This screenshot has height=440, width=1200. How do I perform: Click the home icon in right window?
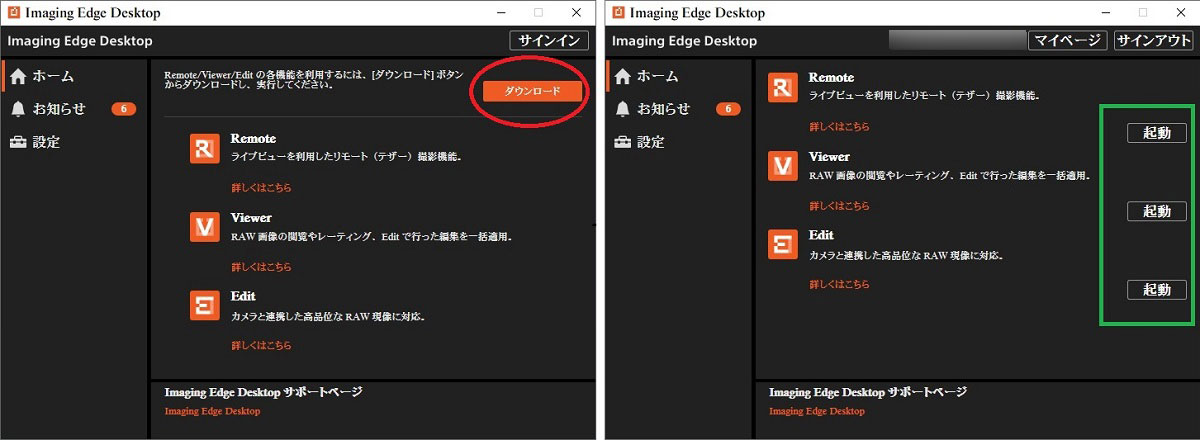[623, 76]
